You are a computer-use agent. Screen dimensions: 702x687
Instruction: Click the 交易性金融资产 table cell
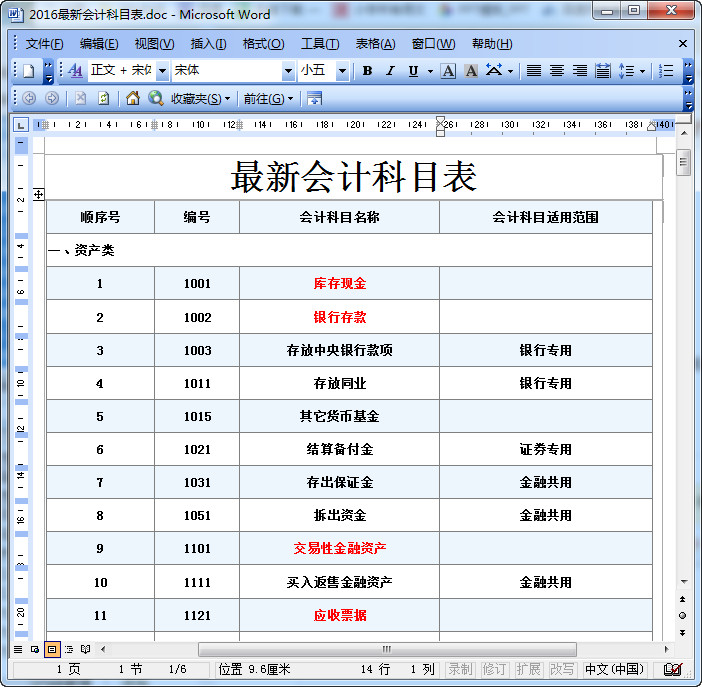(339, 548)
